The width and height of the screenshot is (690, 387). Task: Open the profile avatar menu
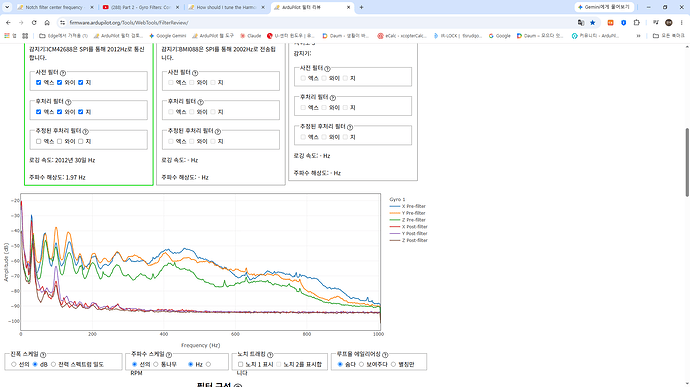coord(669,22)
